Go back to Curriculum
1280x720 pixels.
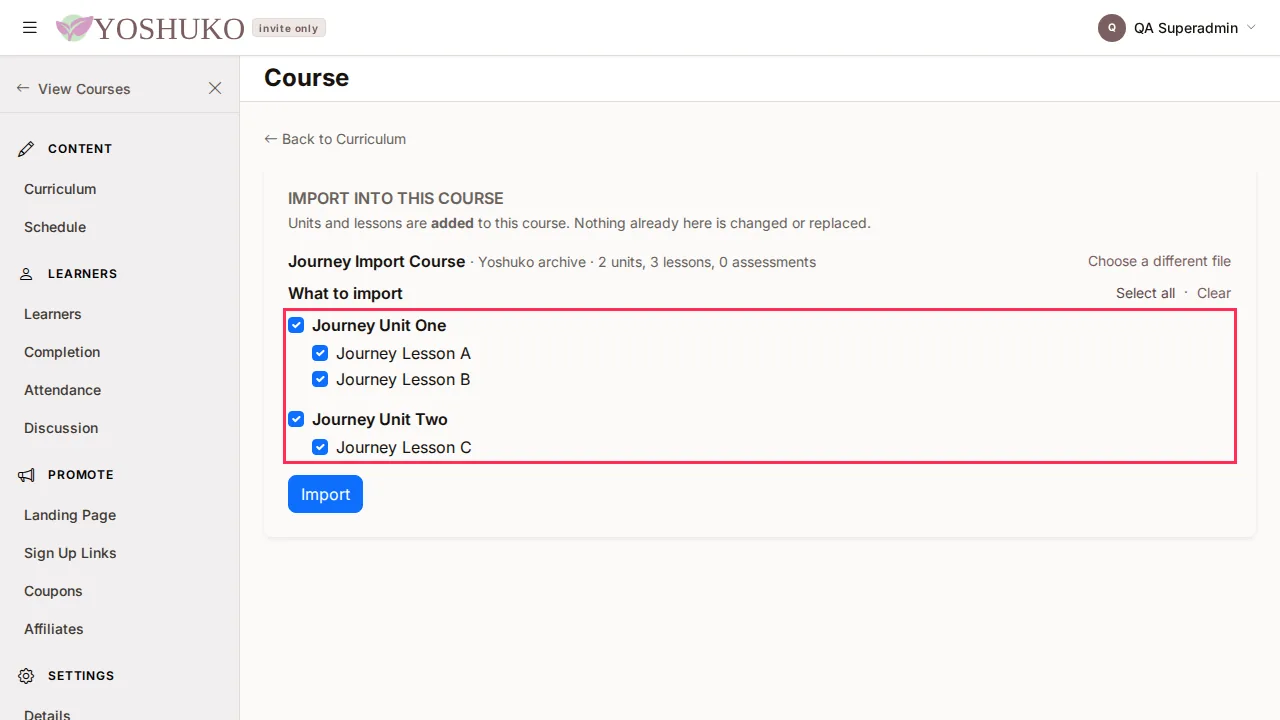[x=335, y=139]
